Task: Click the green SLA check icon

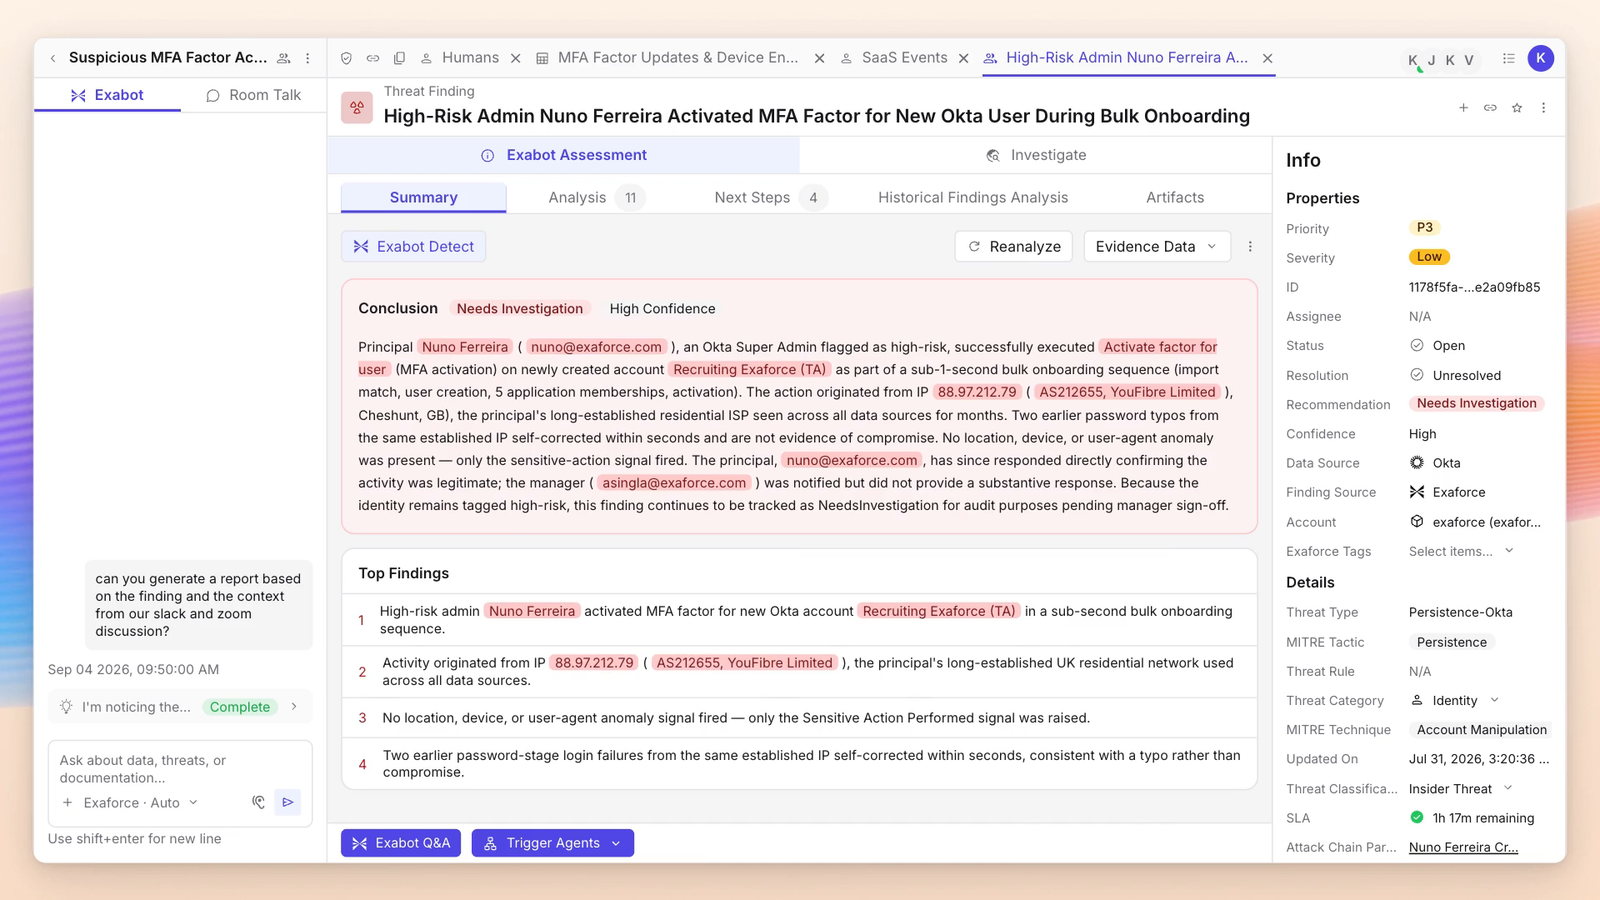Action: (1417, 818)
